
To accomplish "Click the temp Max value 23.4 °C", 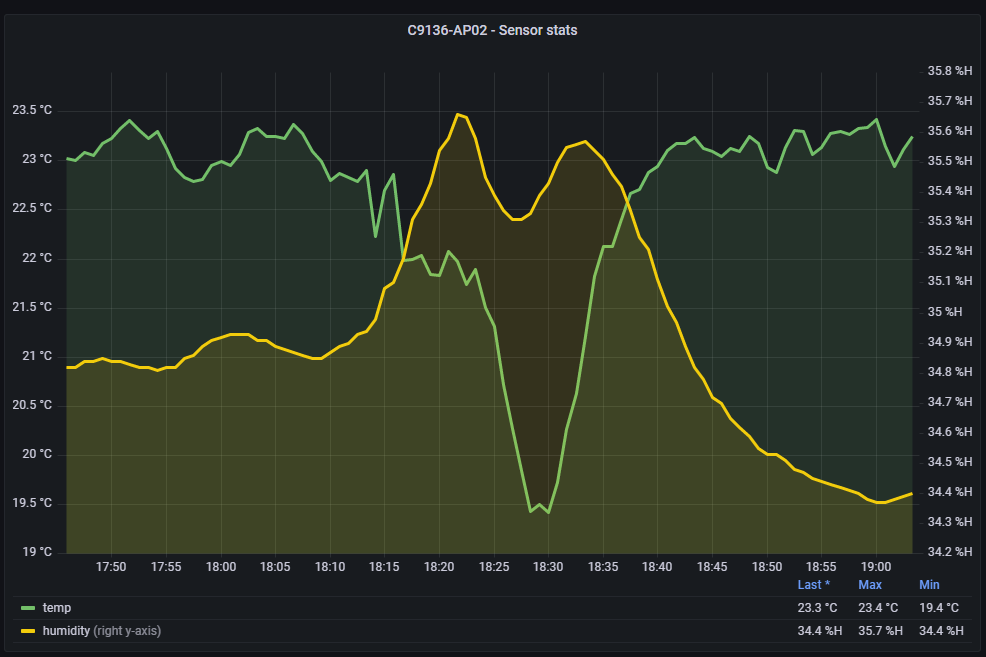I will [878, 608].
